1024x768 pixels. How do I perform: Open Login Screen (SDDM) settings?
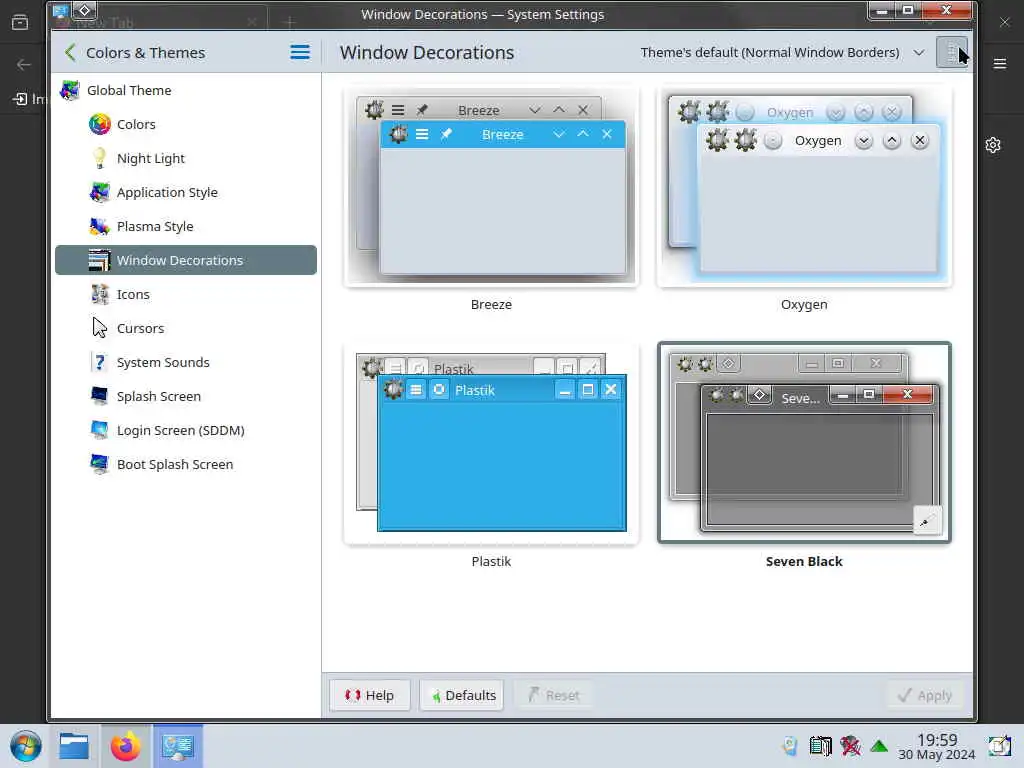click(x=186, y=430)
